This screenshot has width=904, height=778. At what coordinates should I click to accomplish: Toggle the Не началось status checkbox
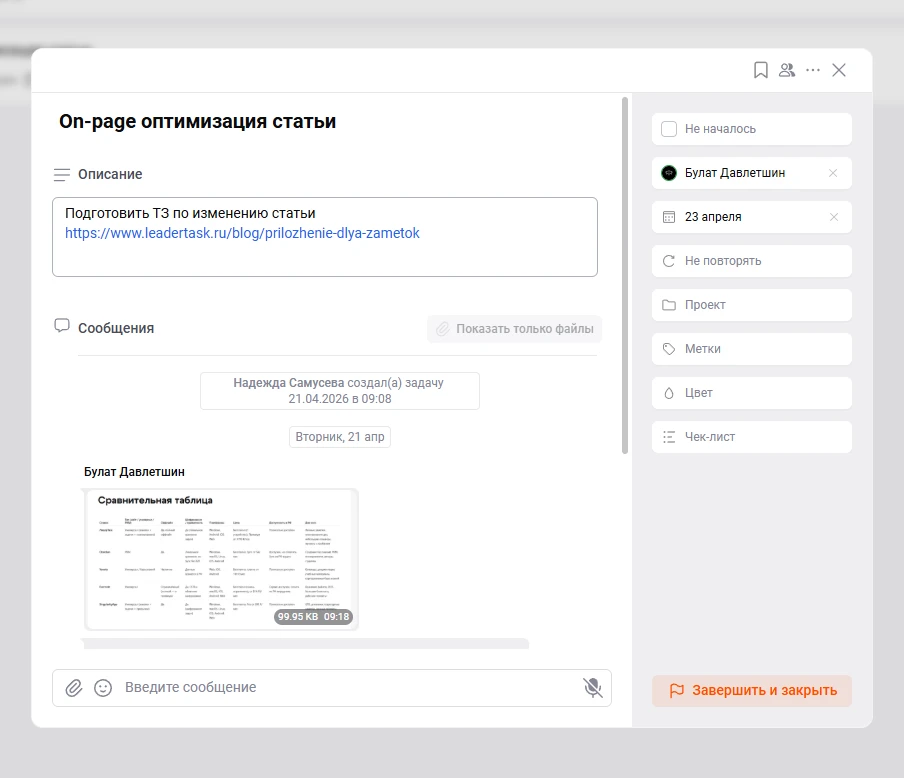670,129
